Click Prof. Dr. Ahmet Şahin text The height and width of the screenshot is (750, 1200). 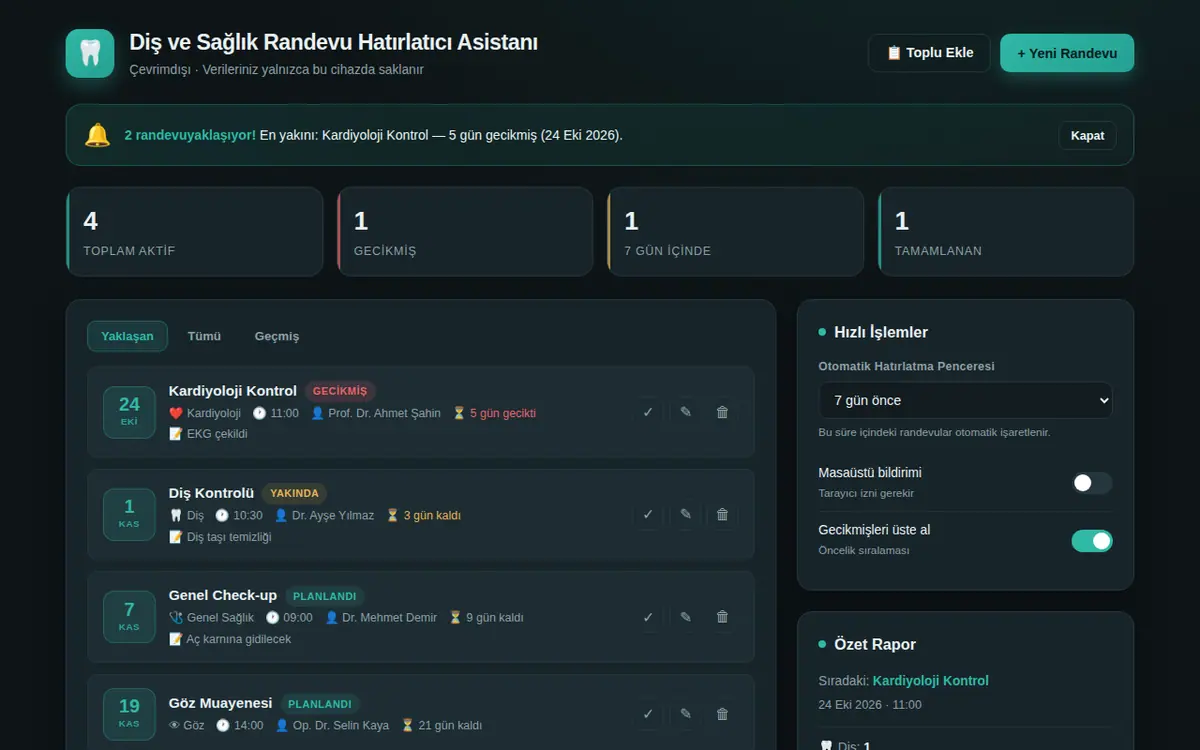[x=384, y=413]
